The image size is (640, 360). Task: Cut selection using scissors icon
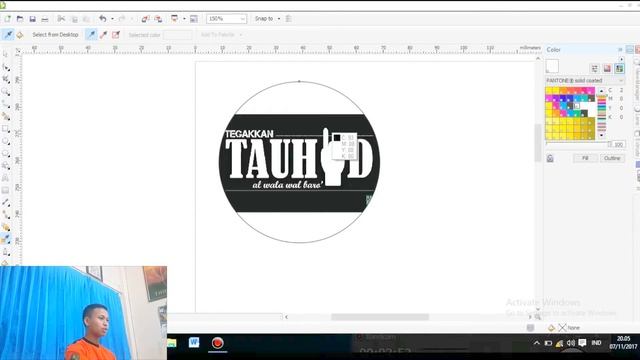[x=61, y=19]
